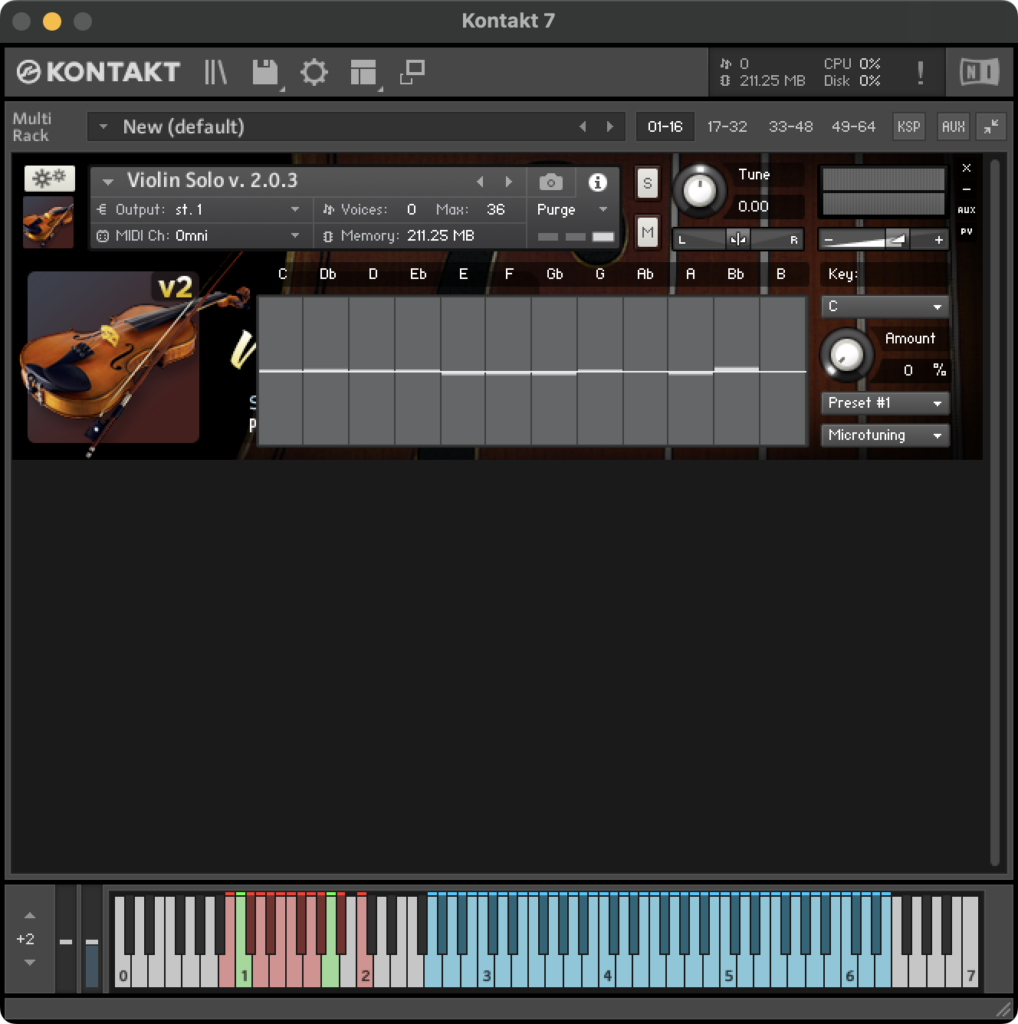This screenshot has width=1018, height=1024.
Task: Toggle Mute button M
Action: coord(647,232)
